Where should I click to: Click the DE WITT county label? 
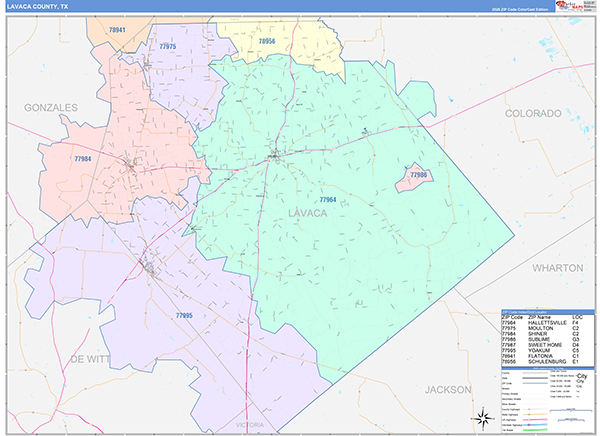tap(91, 359)
